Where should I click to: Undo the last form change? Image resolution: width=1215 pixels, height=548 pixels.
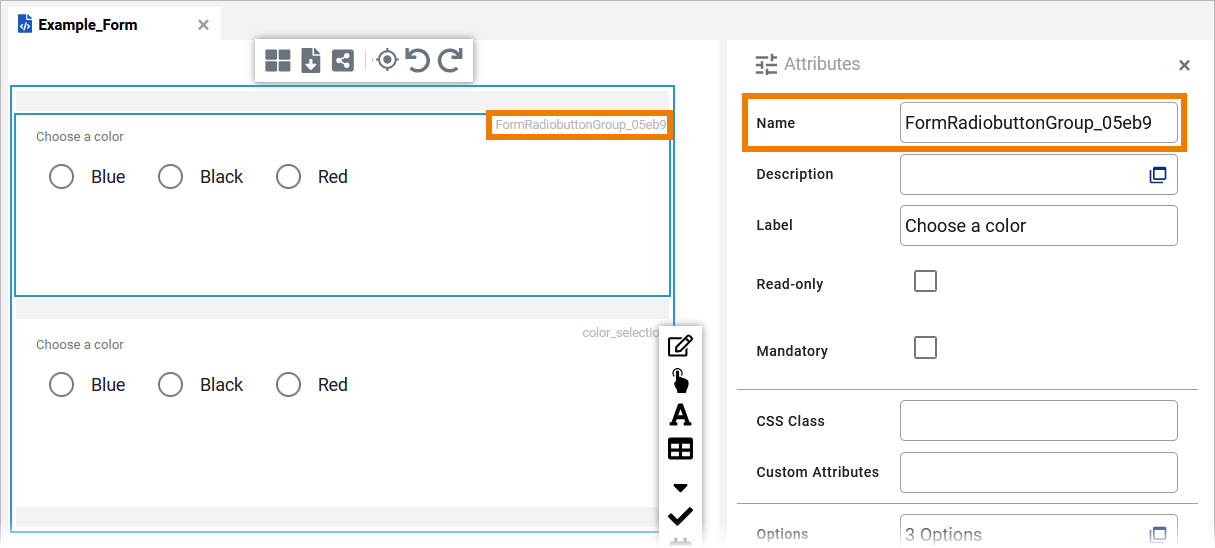click(418, 61)
